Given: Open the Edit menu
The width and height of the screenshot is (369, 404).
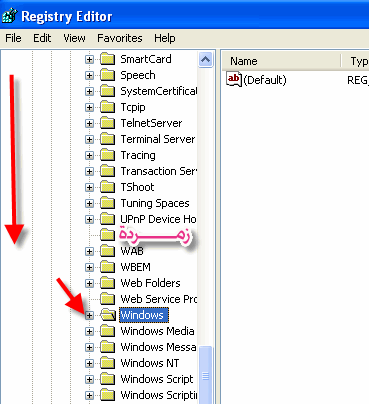Looking at the screenshot, I should click(x=42, y=38).
